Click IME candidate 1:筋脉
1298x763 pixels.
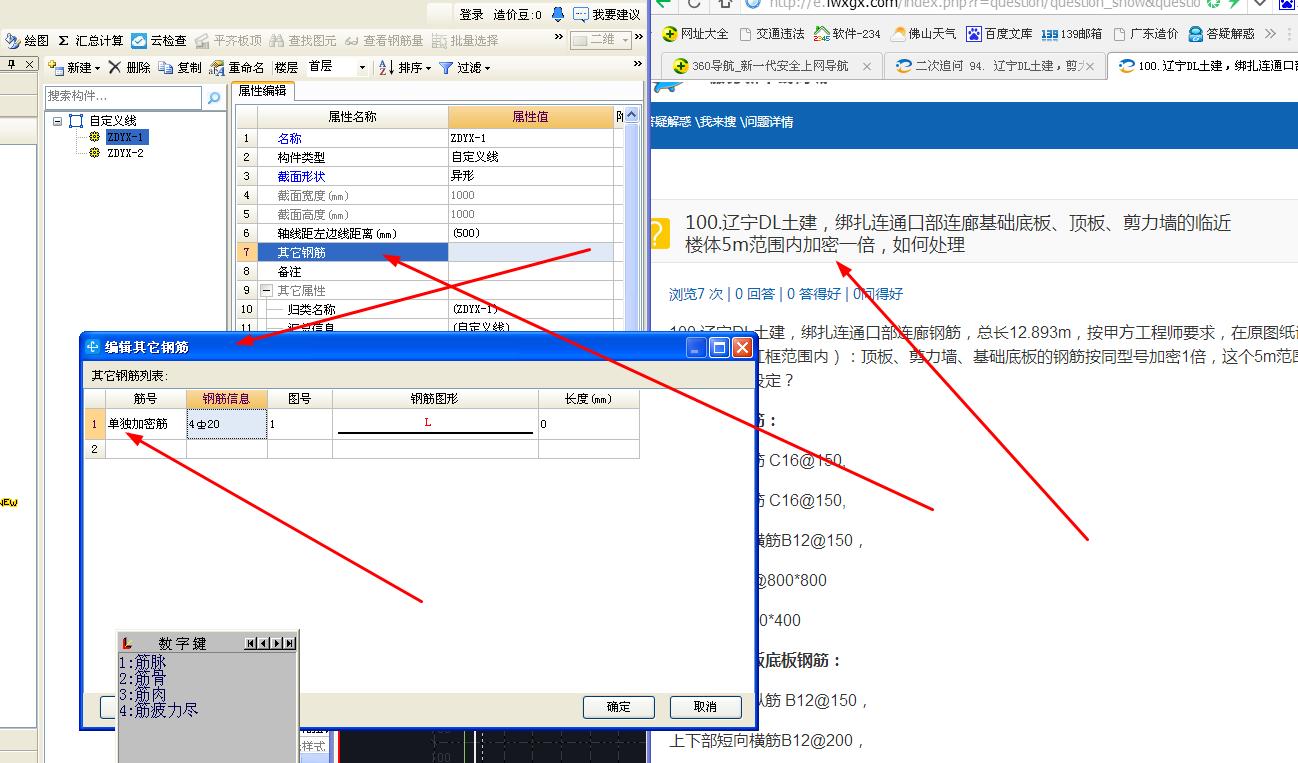143,663
